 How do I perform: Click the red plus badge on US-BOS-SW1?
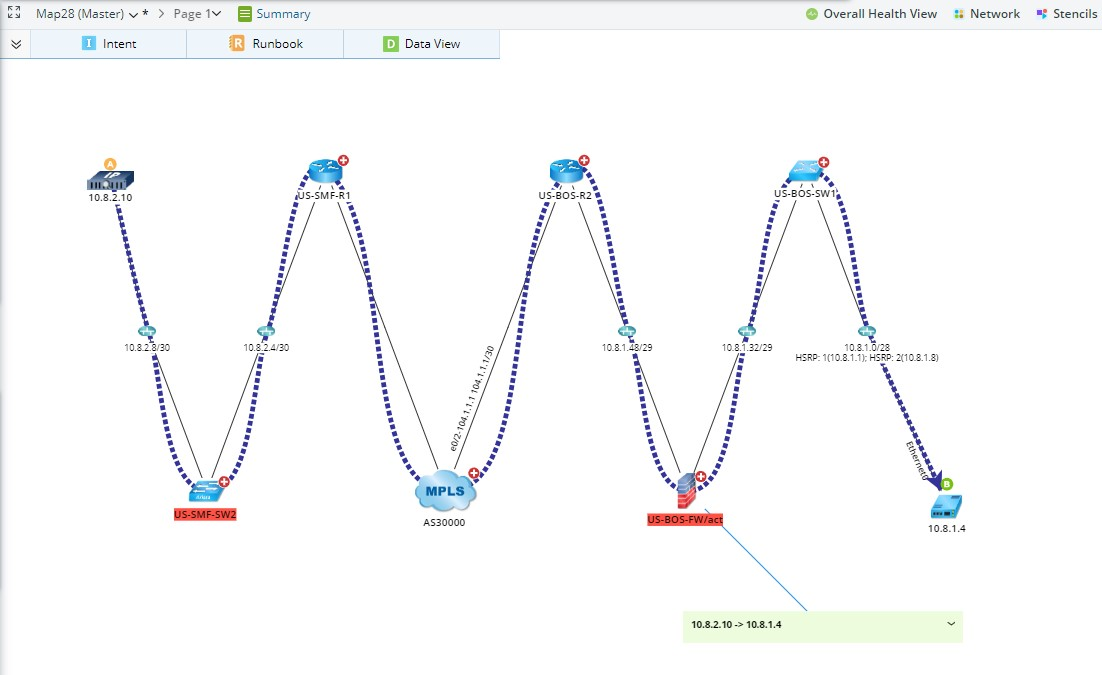(824, 162)
